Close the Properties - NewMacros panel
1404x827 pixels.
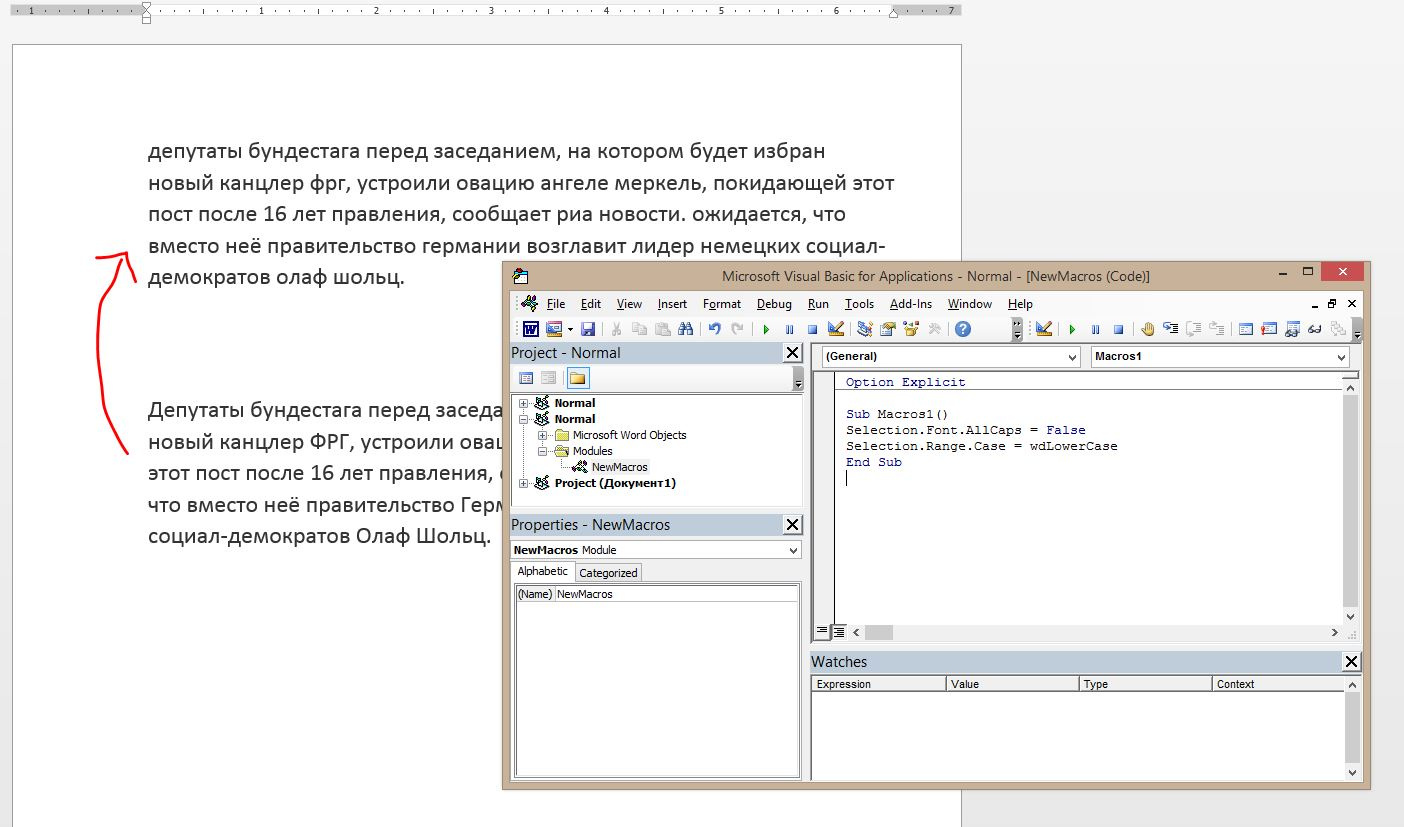pos(792,525)
